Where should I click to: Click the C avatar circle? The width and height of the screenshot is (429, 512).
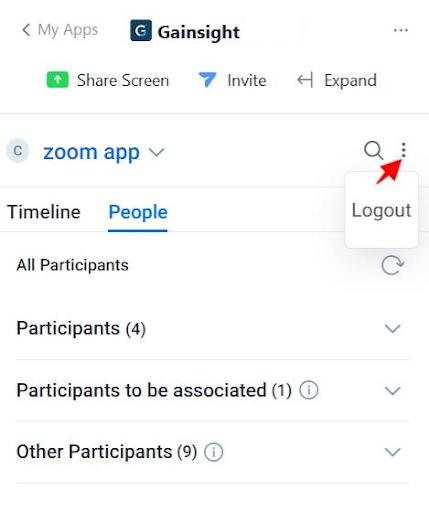tap(18, 151)
